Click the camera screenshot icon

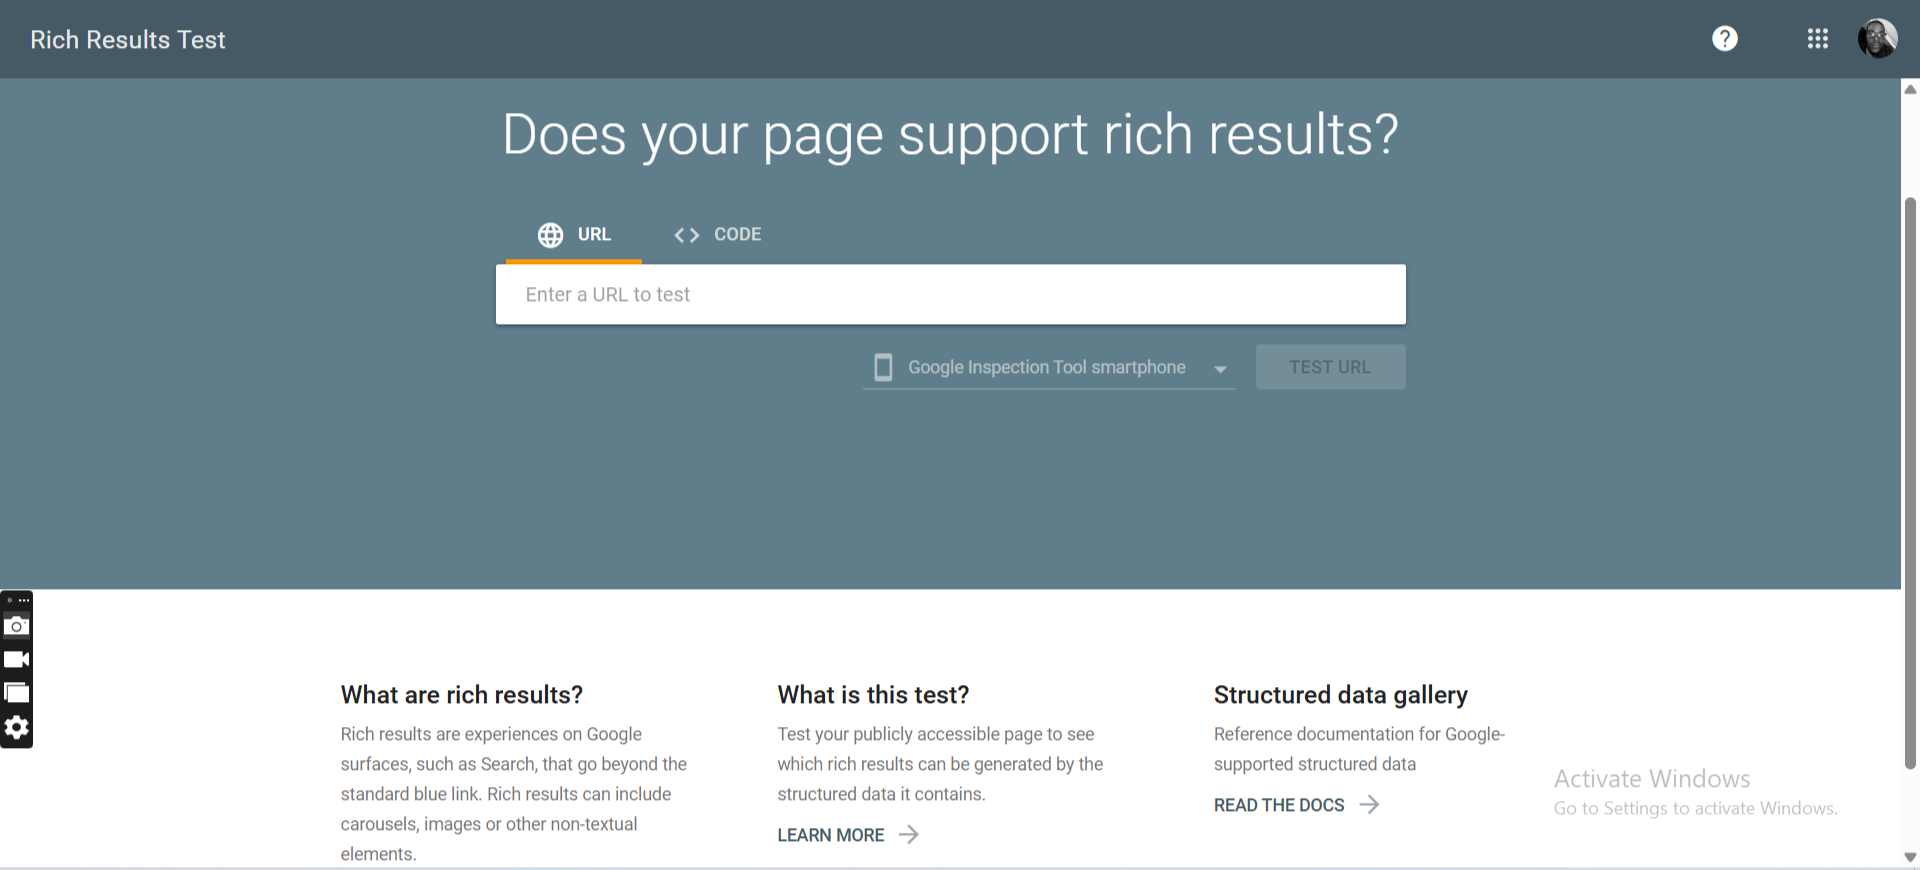[17, 626]
